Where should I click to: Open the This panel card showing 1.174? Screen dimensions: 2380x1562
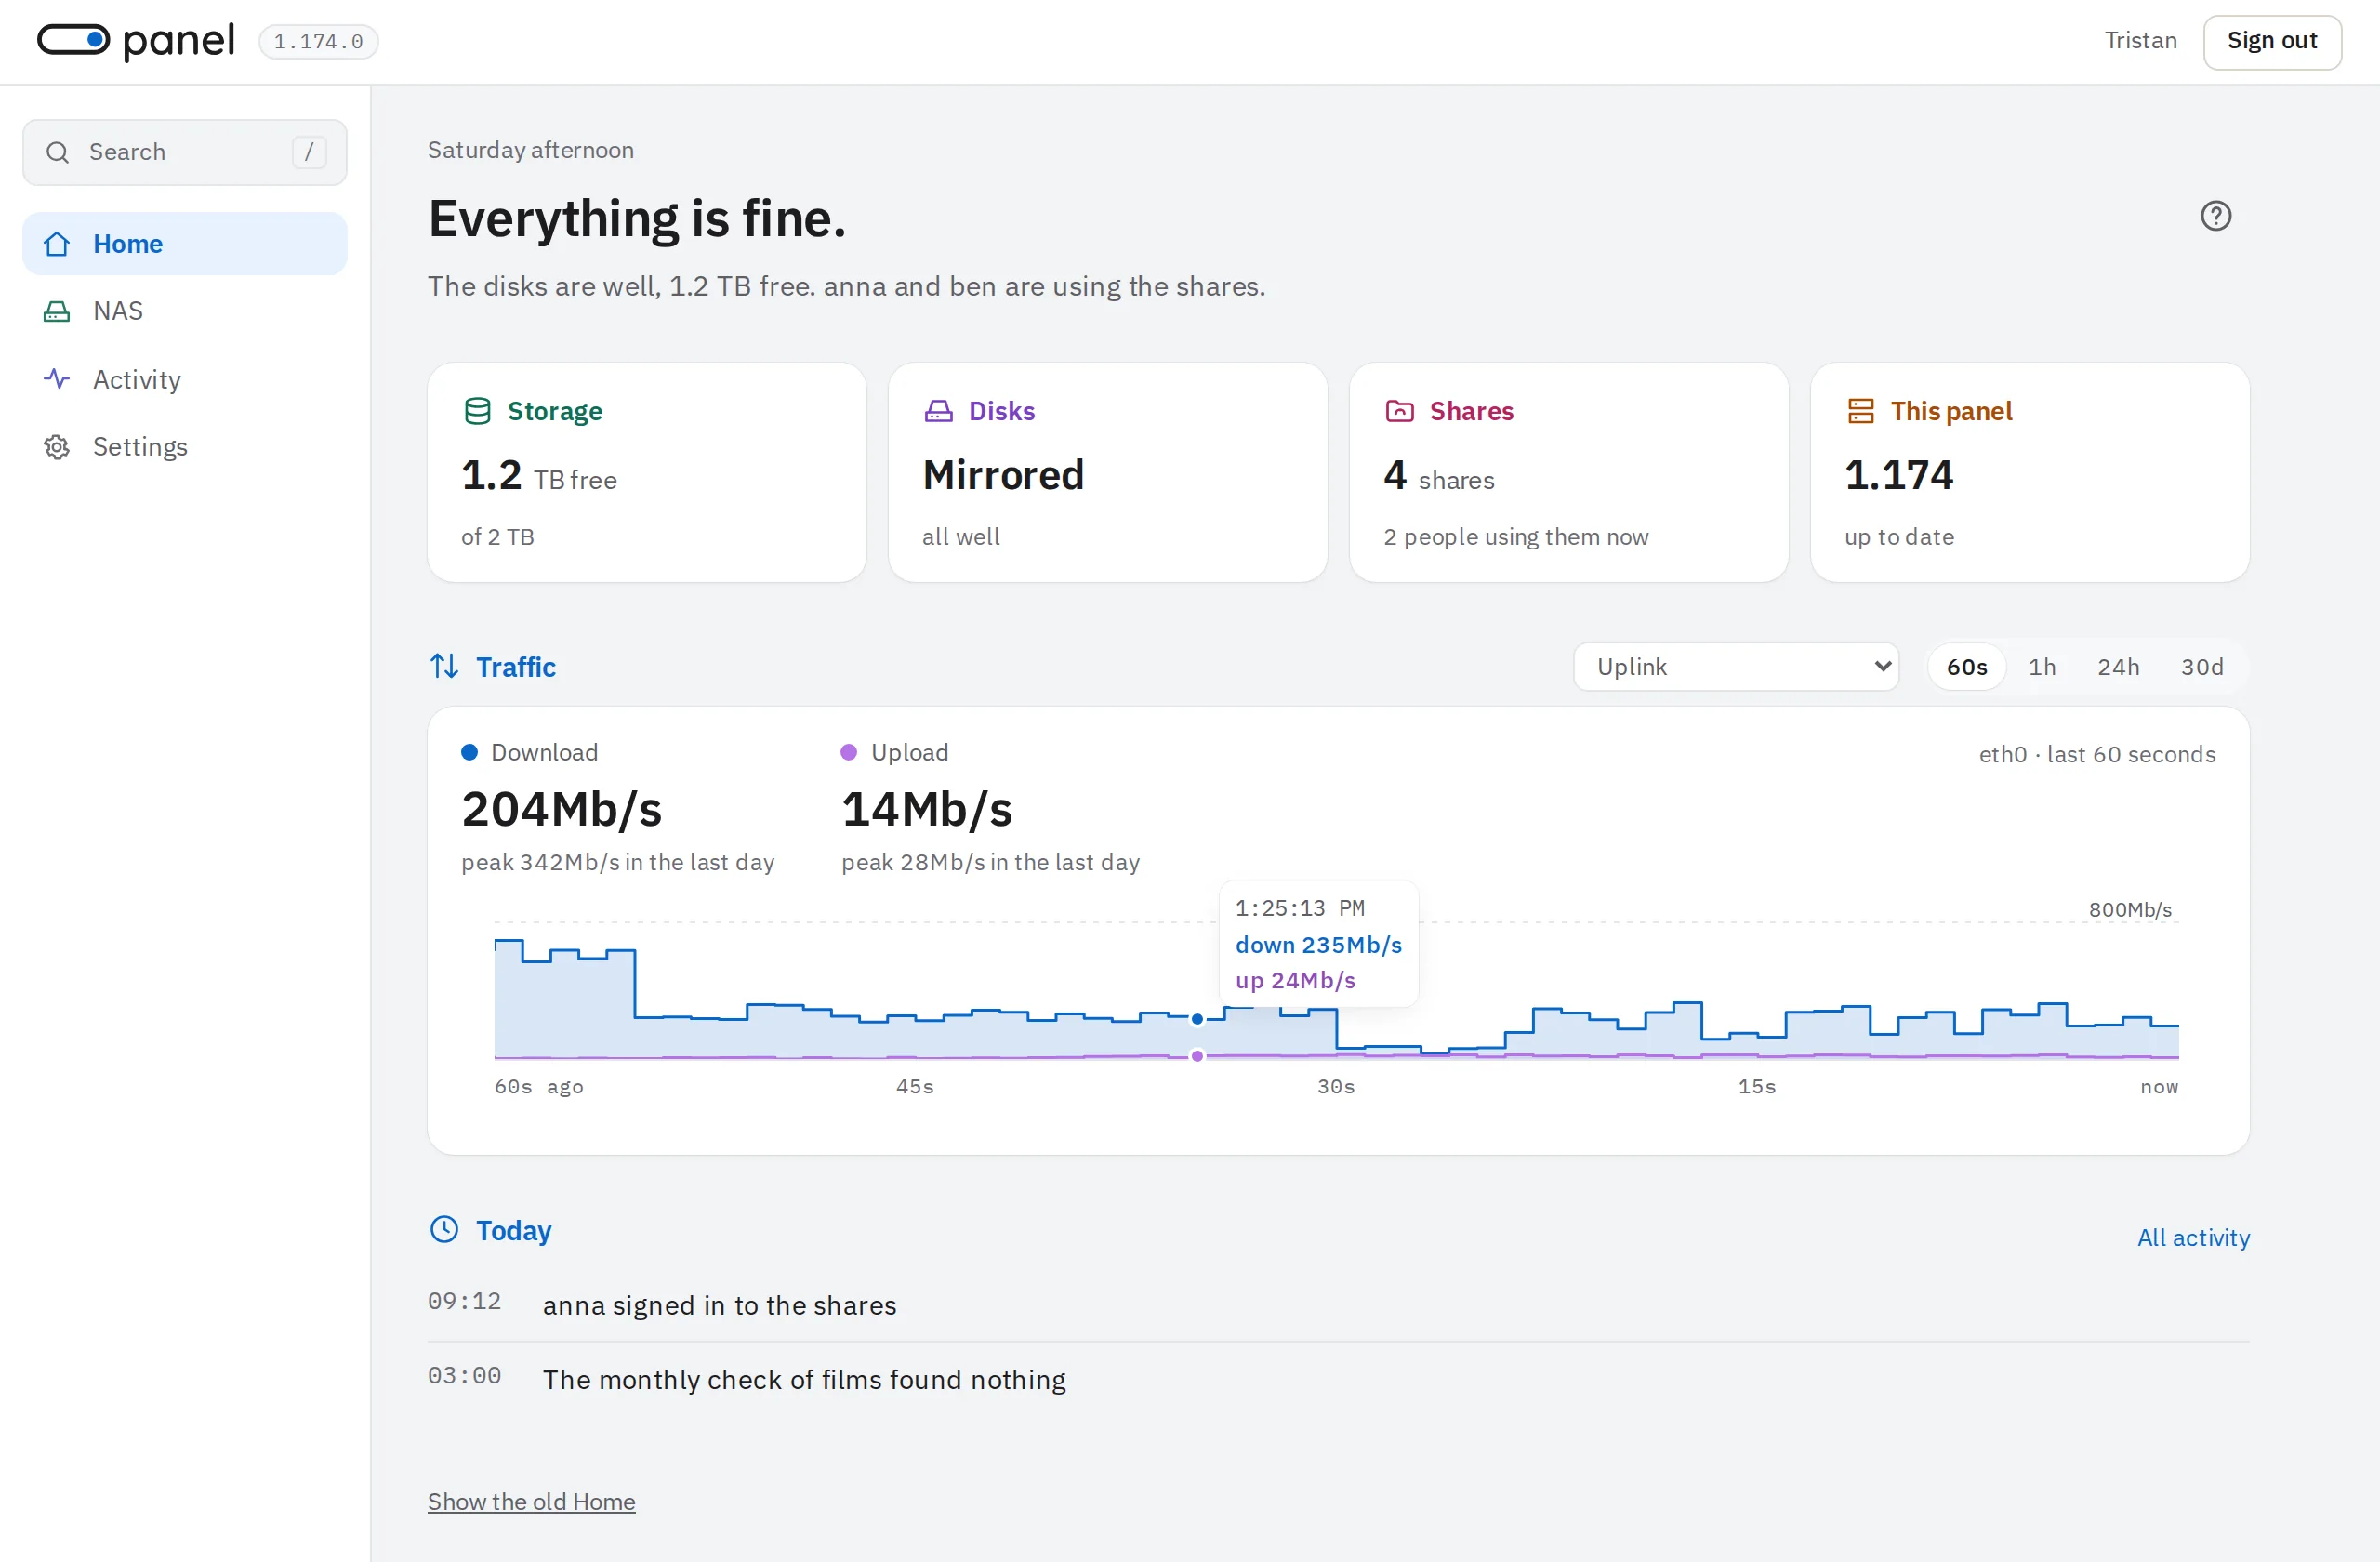[x=2030, y=472]
